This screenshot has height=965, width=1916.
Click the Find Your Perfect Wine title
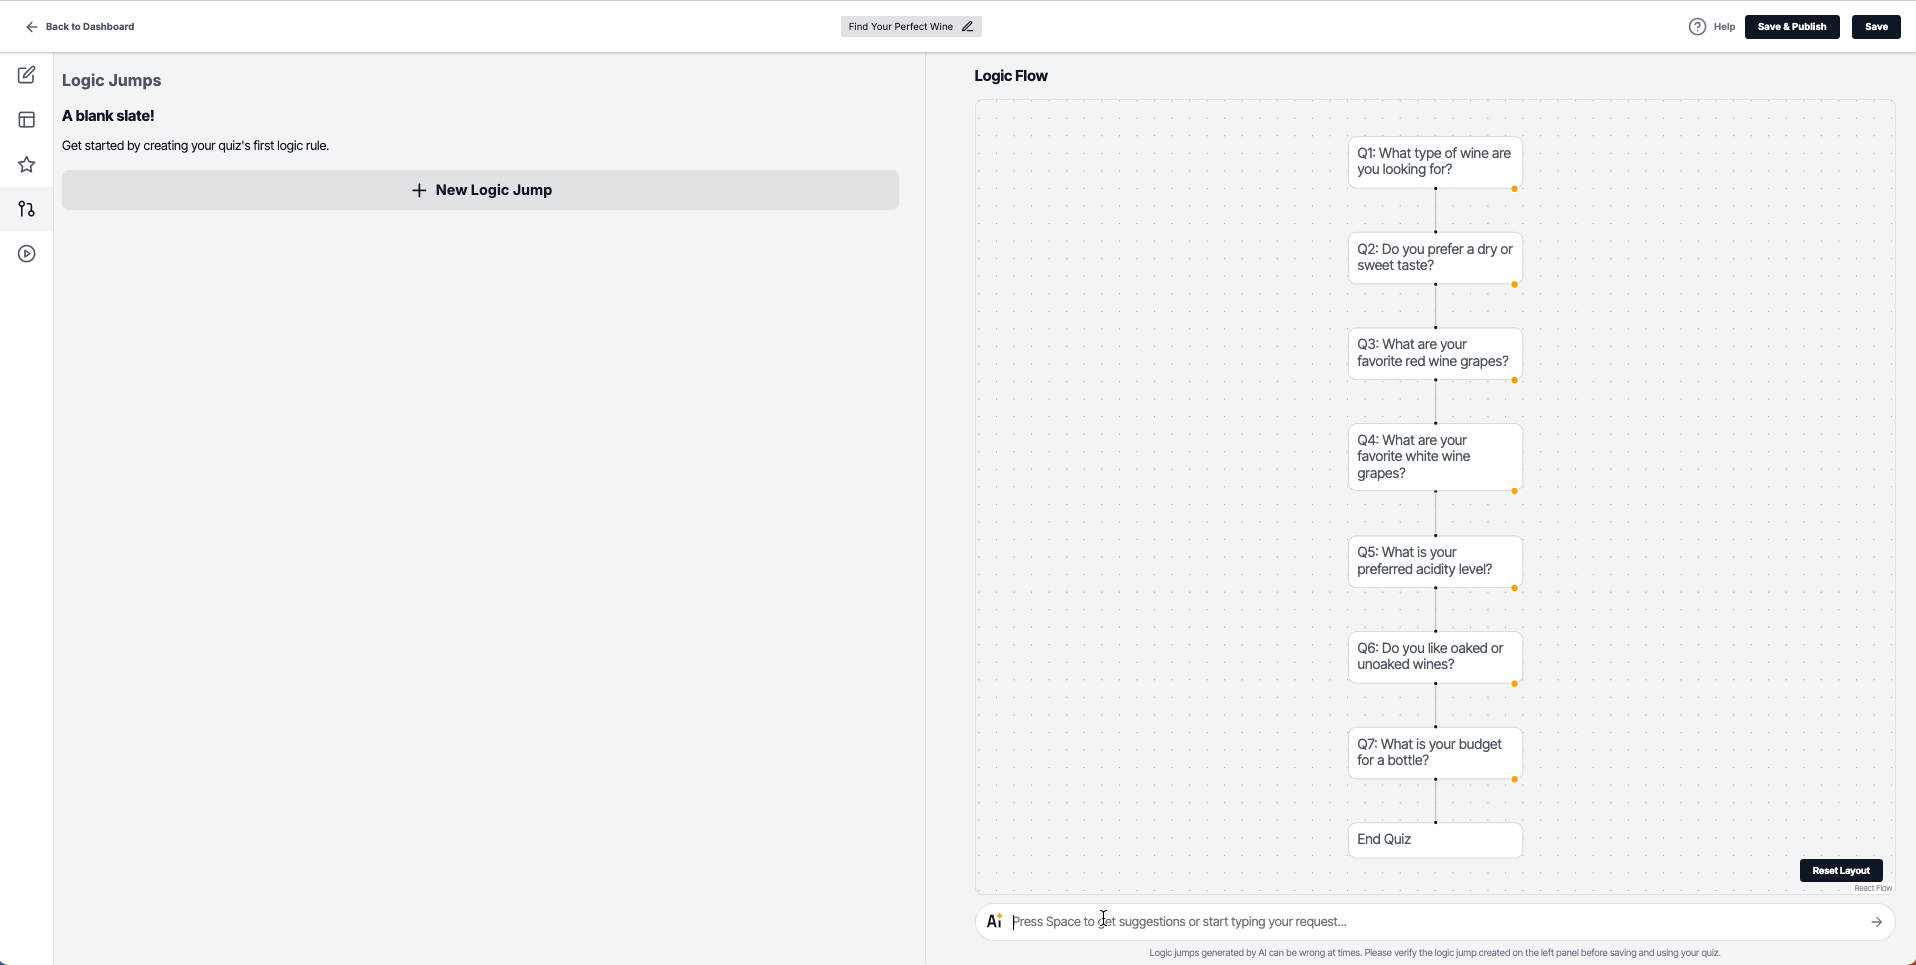[900, 27]
